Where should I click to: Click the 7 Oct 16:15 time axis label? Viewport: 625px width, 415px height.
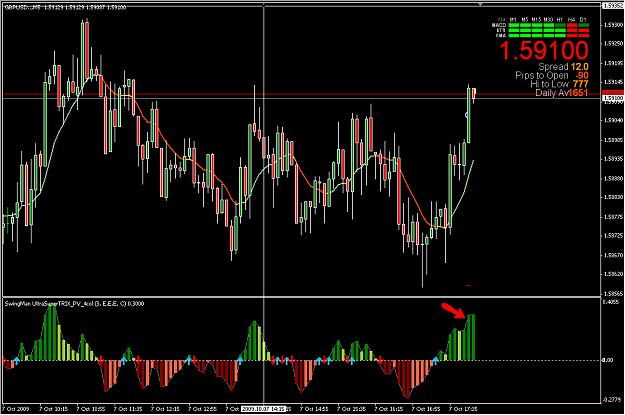[x=389, y=409]
